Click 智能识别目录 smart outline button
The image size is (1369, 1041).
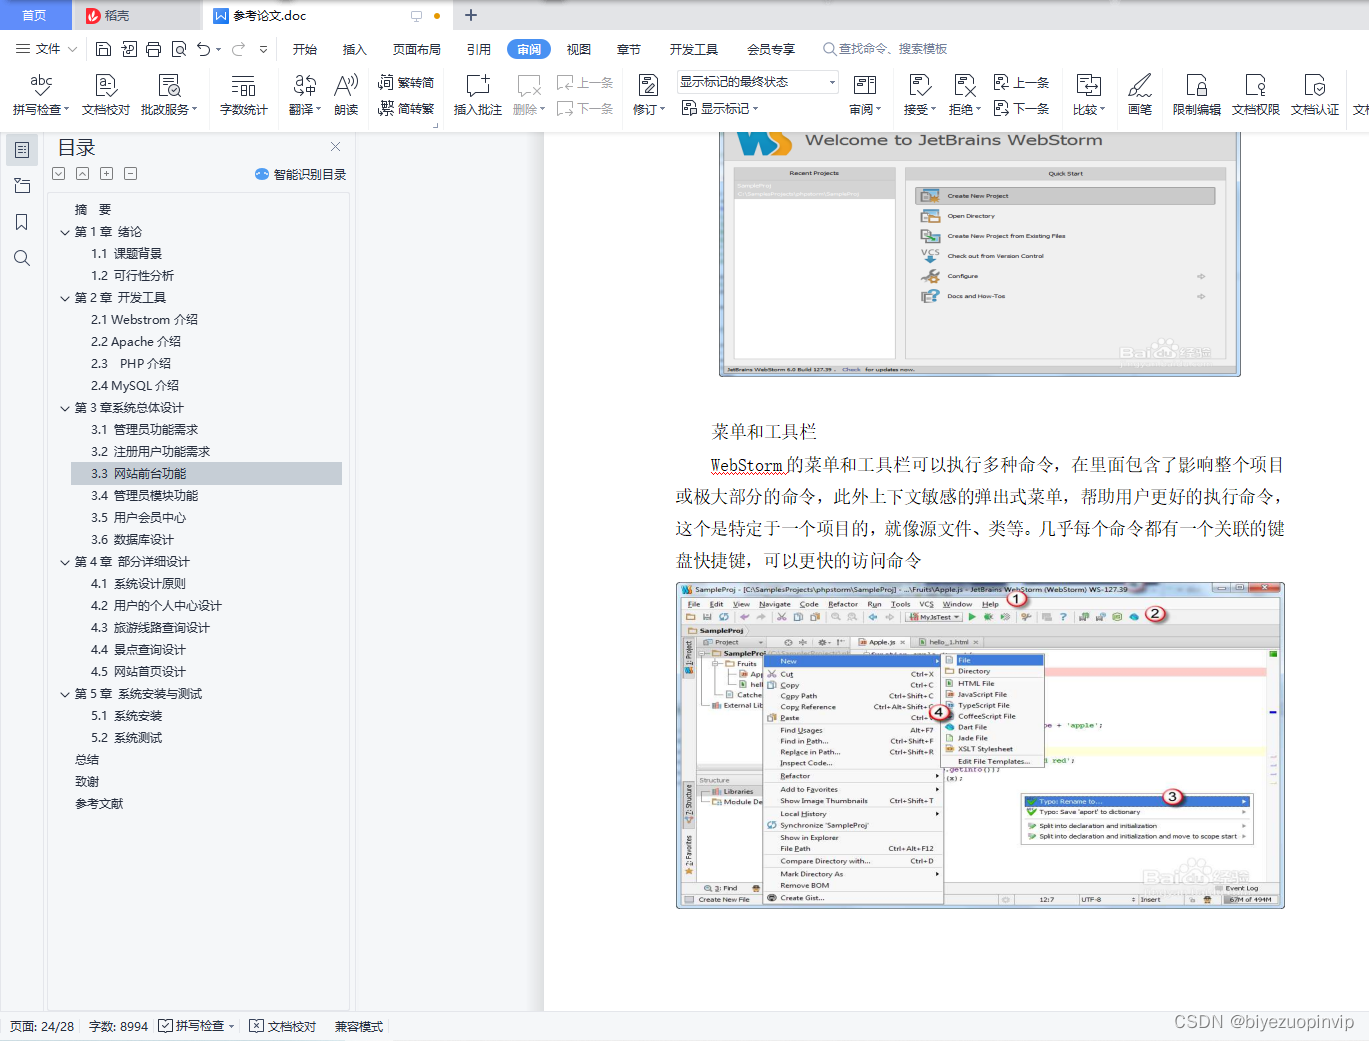tap(300, 174)
